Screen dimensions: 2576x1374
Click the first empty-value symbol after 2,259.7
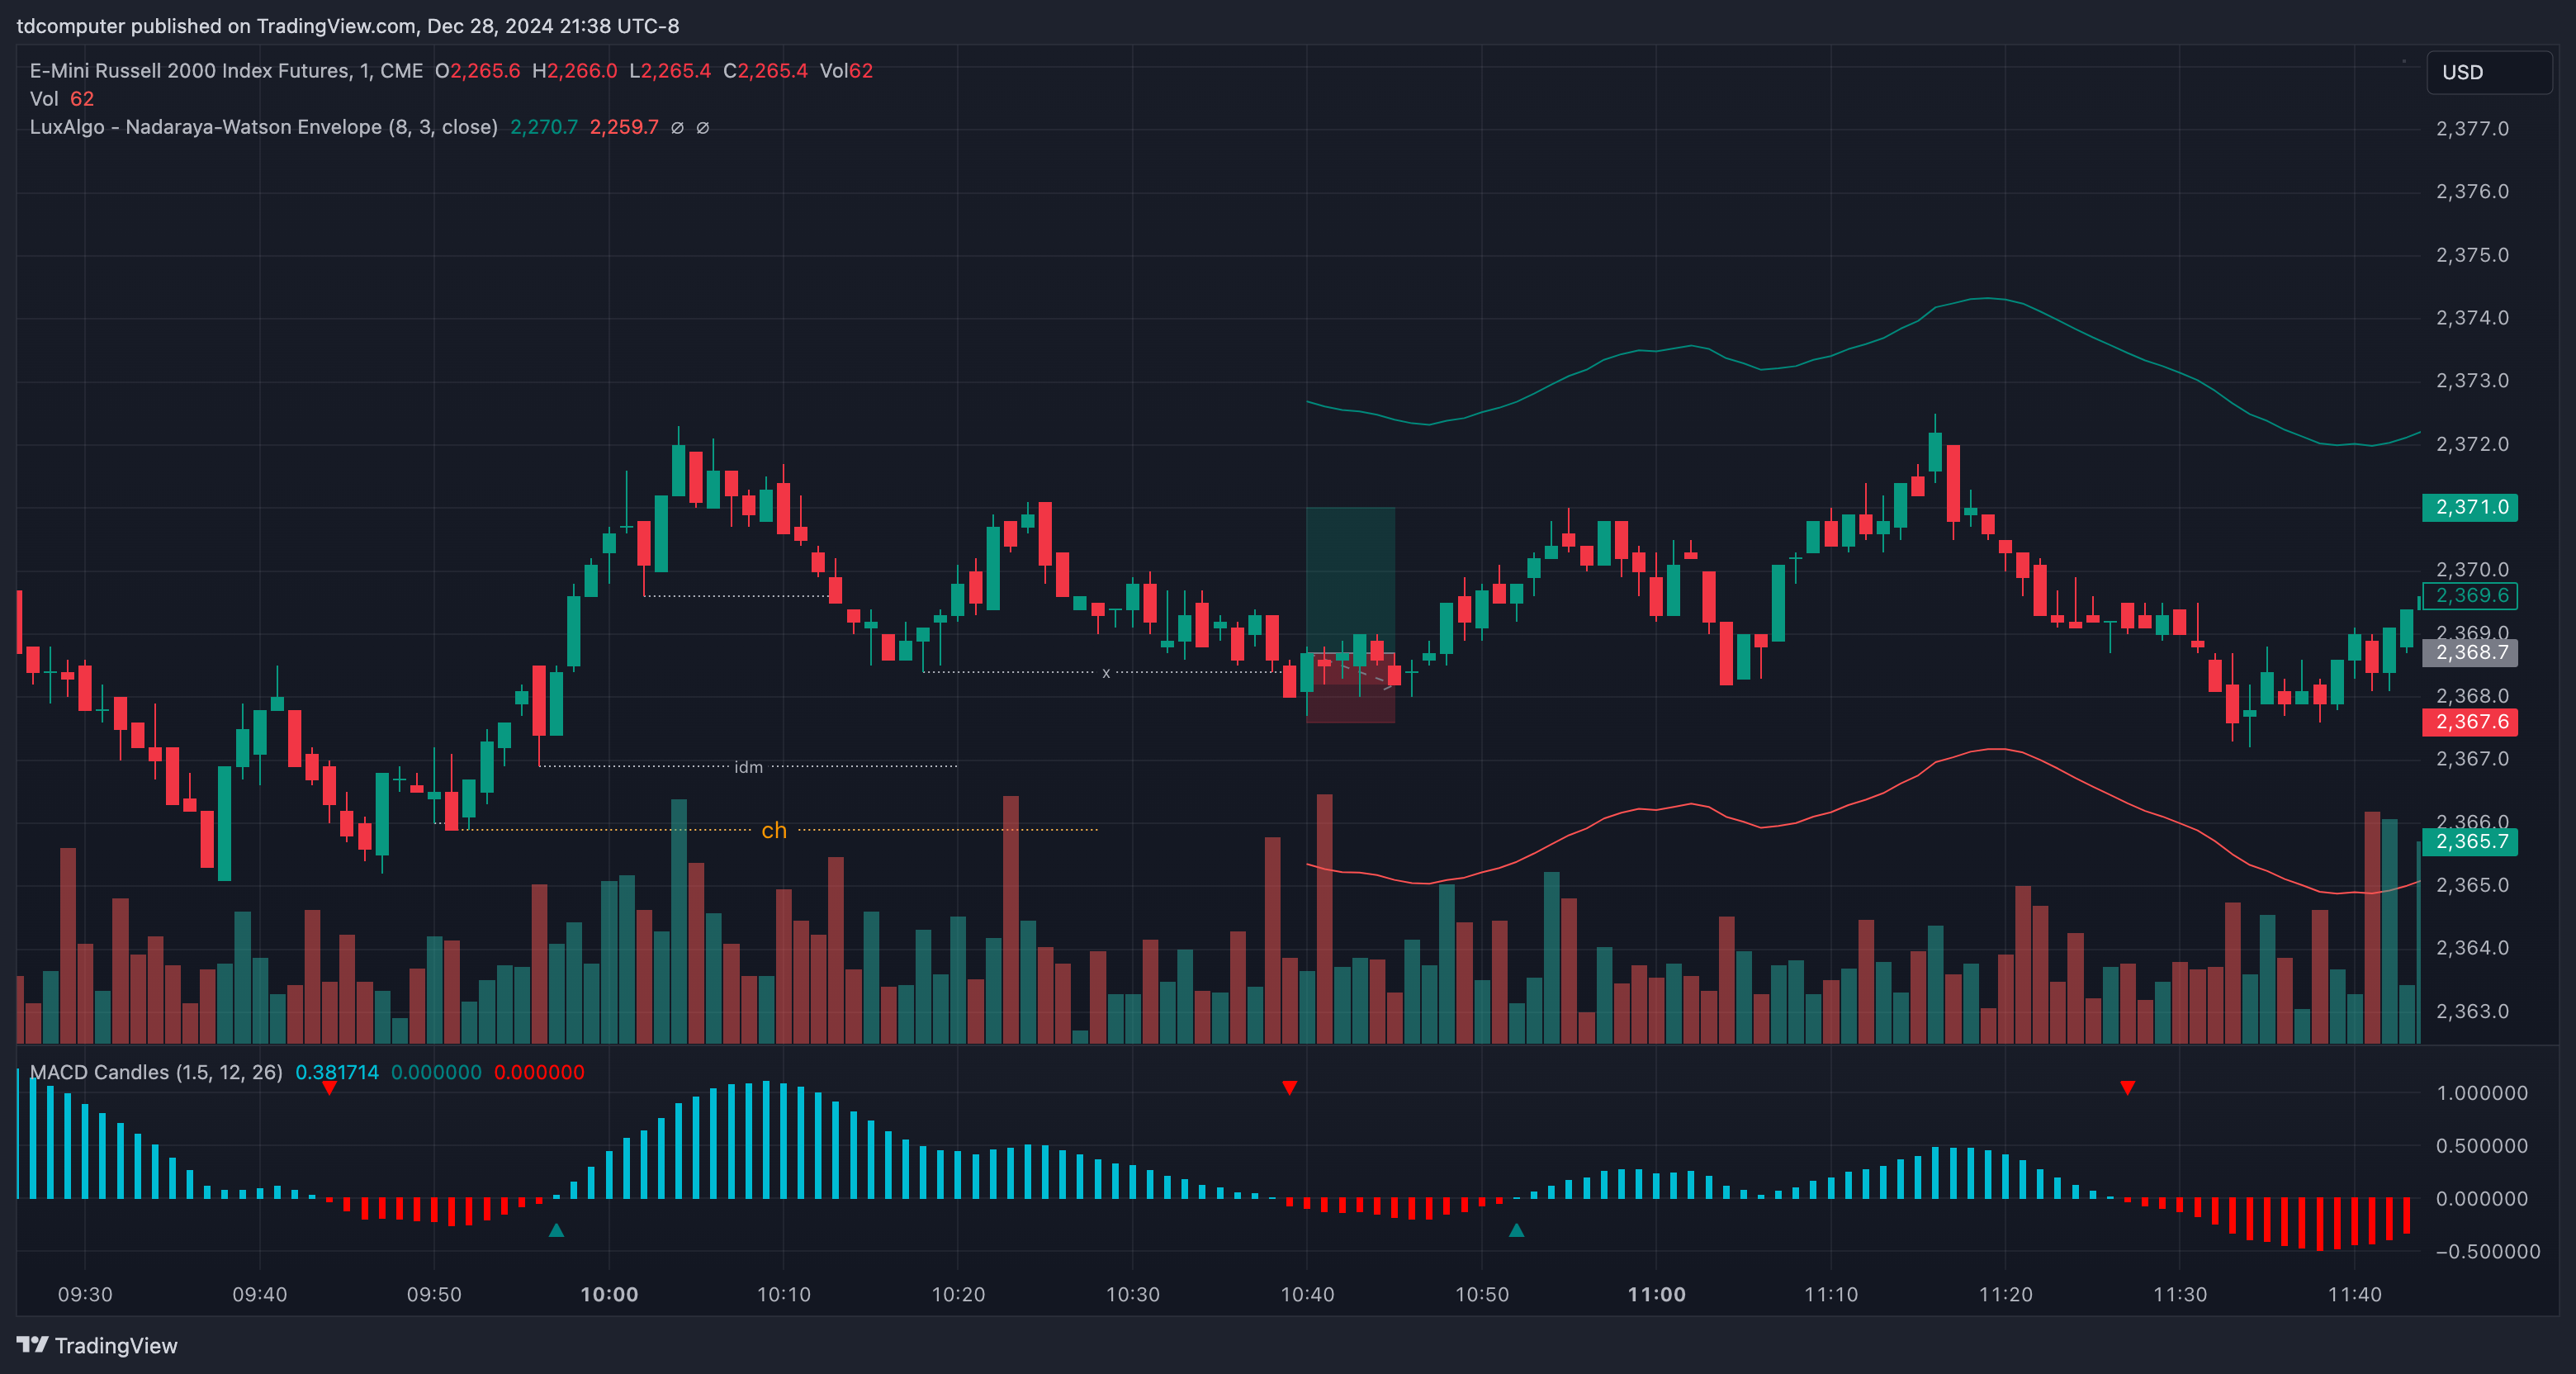(x=677, y=128)
